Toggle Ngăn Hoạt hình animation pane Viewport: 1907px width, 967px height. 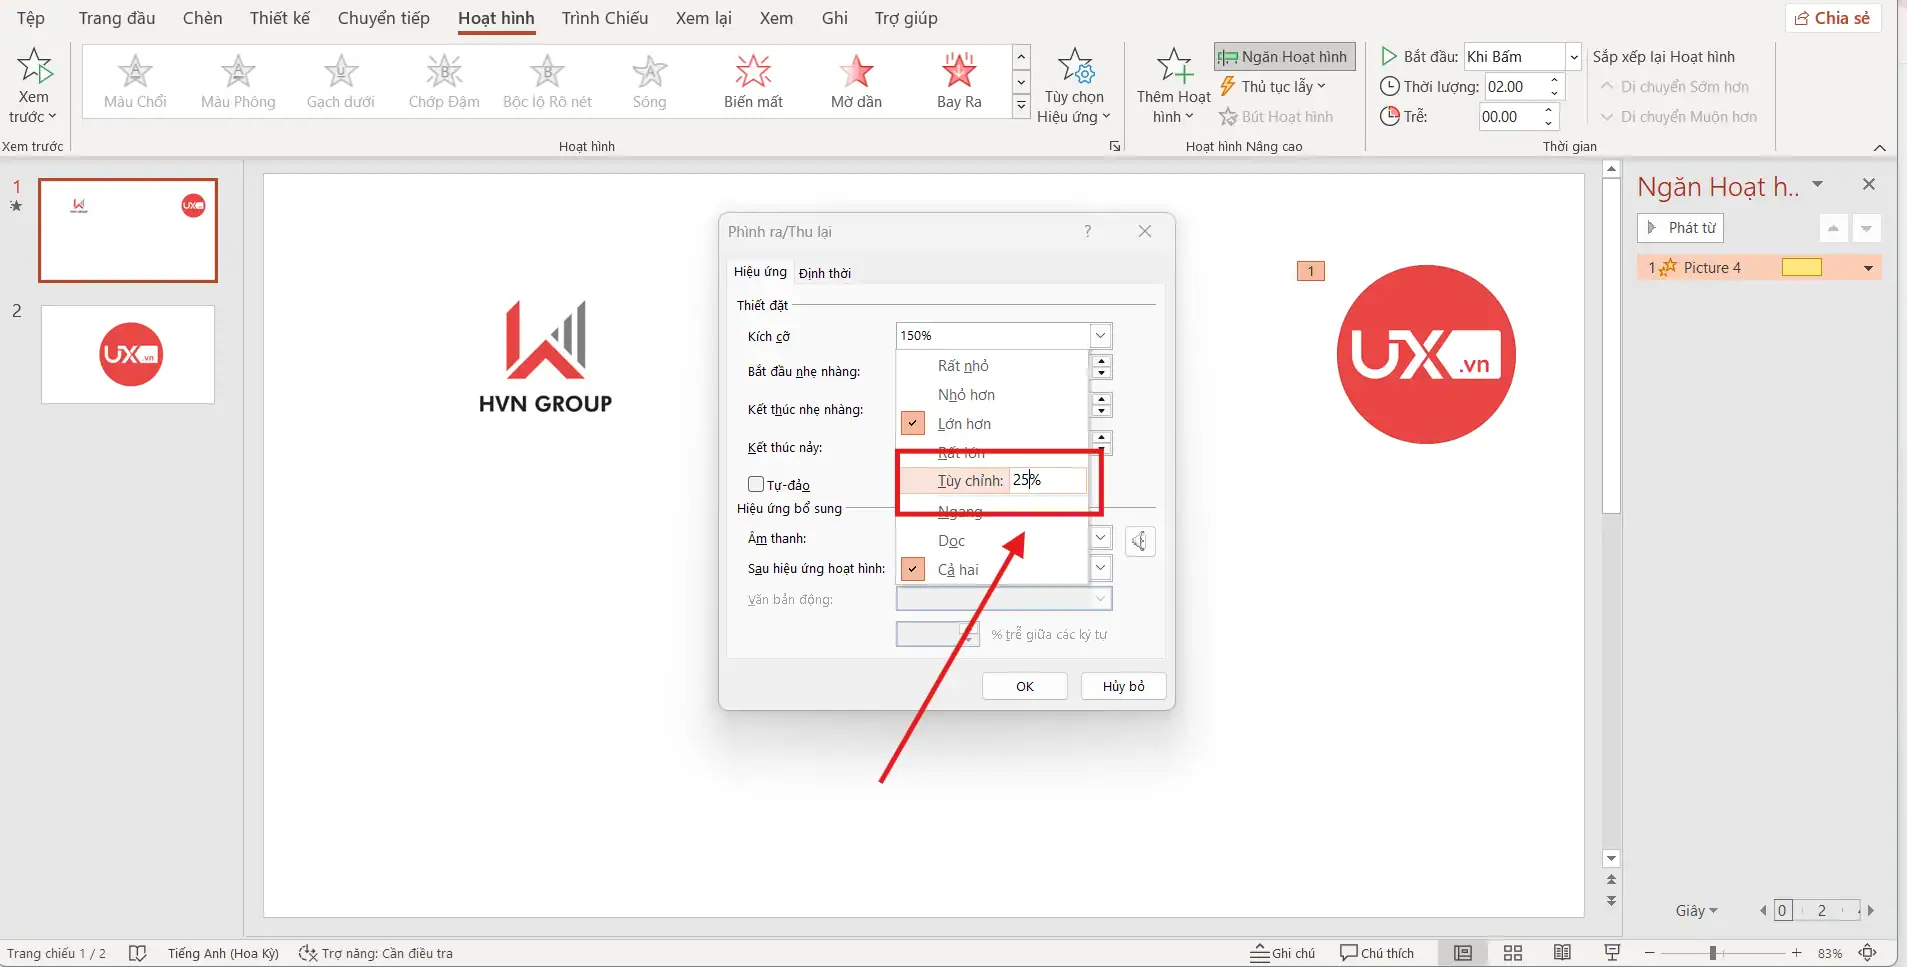coord(1284,57)
